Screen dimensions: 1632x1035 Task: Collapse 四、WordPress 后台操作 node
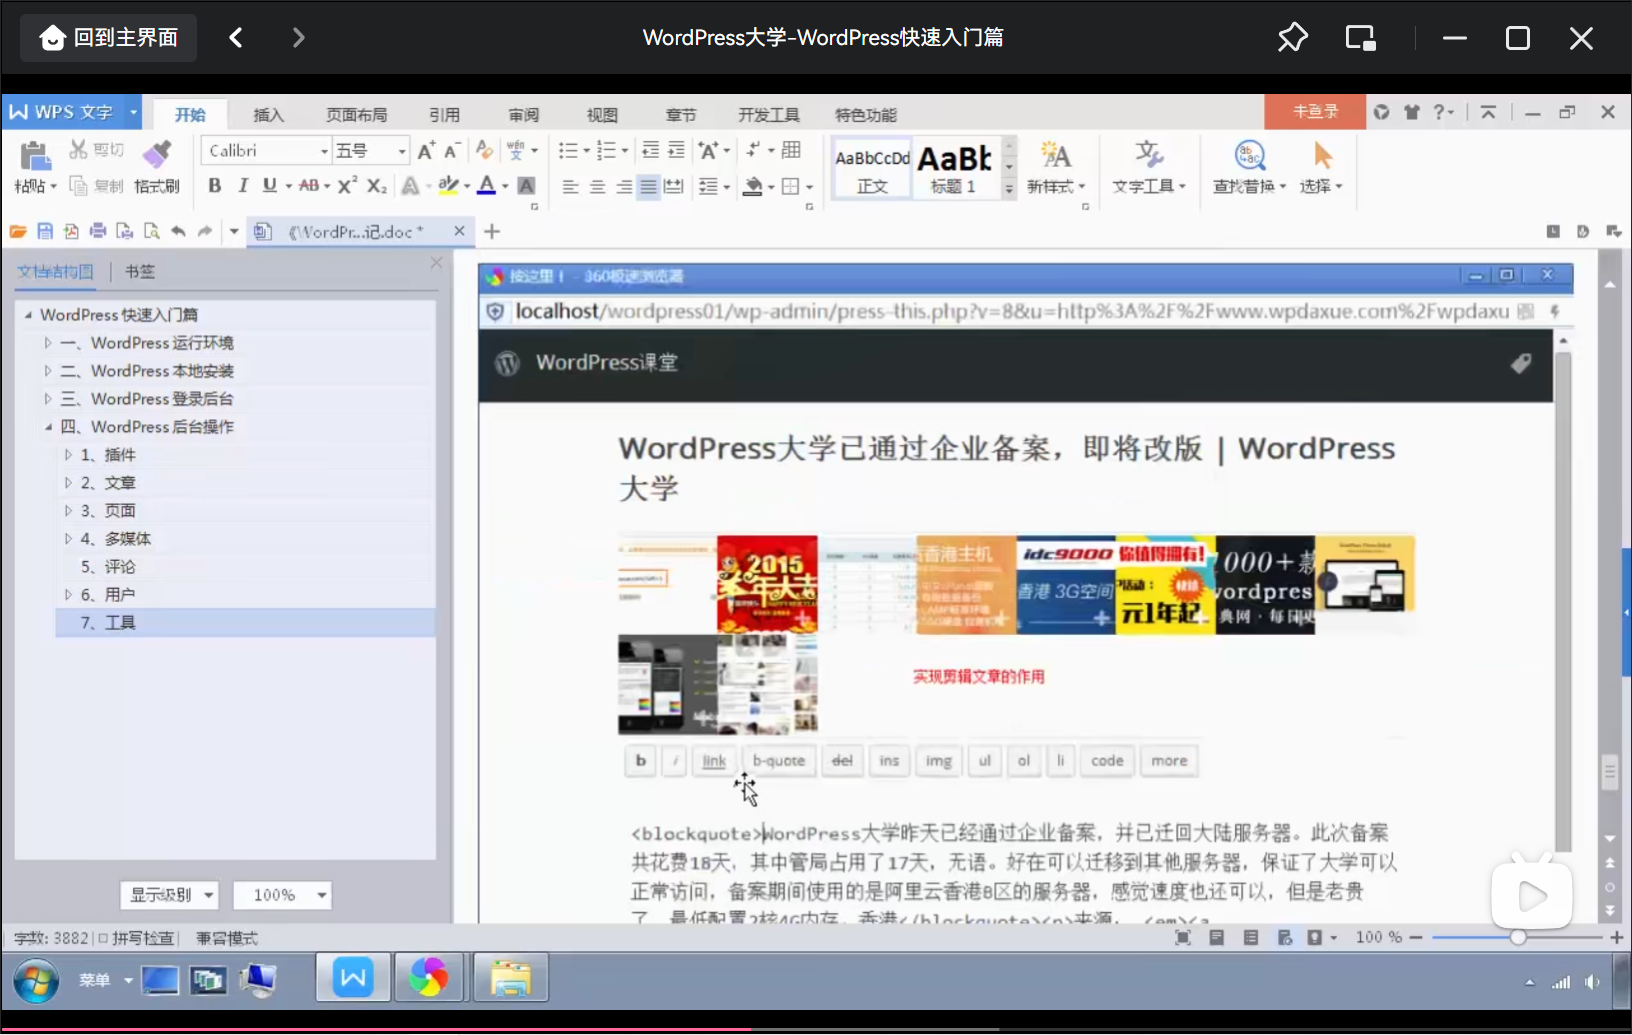click(x=47, y=427)
